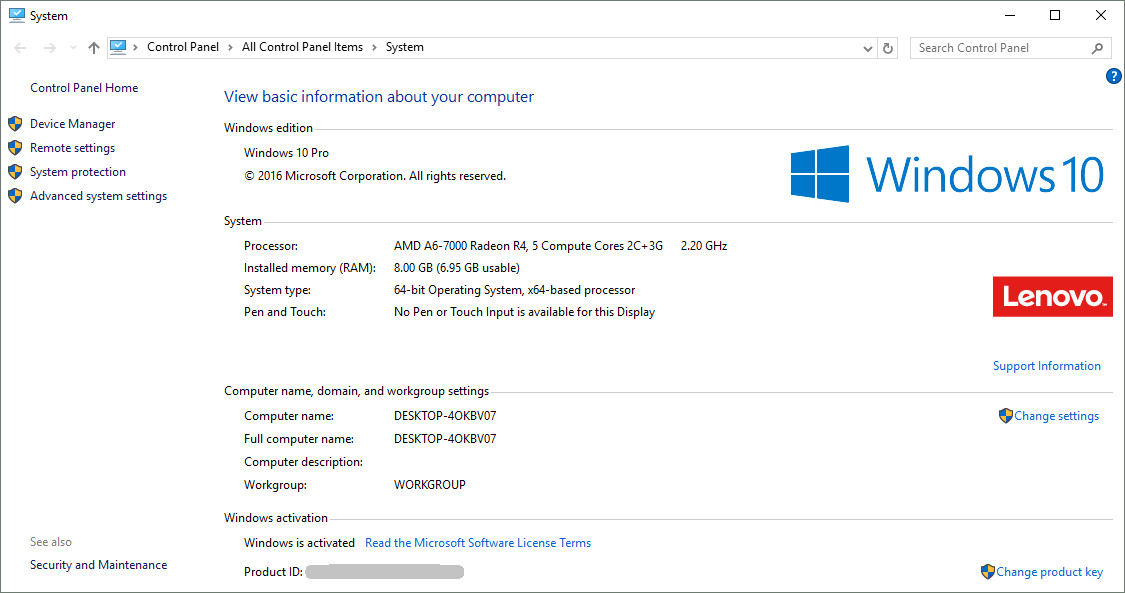The width and height of the screenshot is (1125, 593).
Task: Open Control Panel Home
Action: pos(84,87)
